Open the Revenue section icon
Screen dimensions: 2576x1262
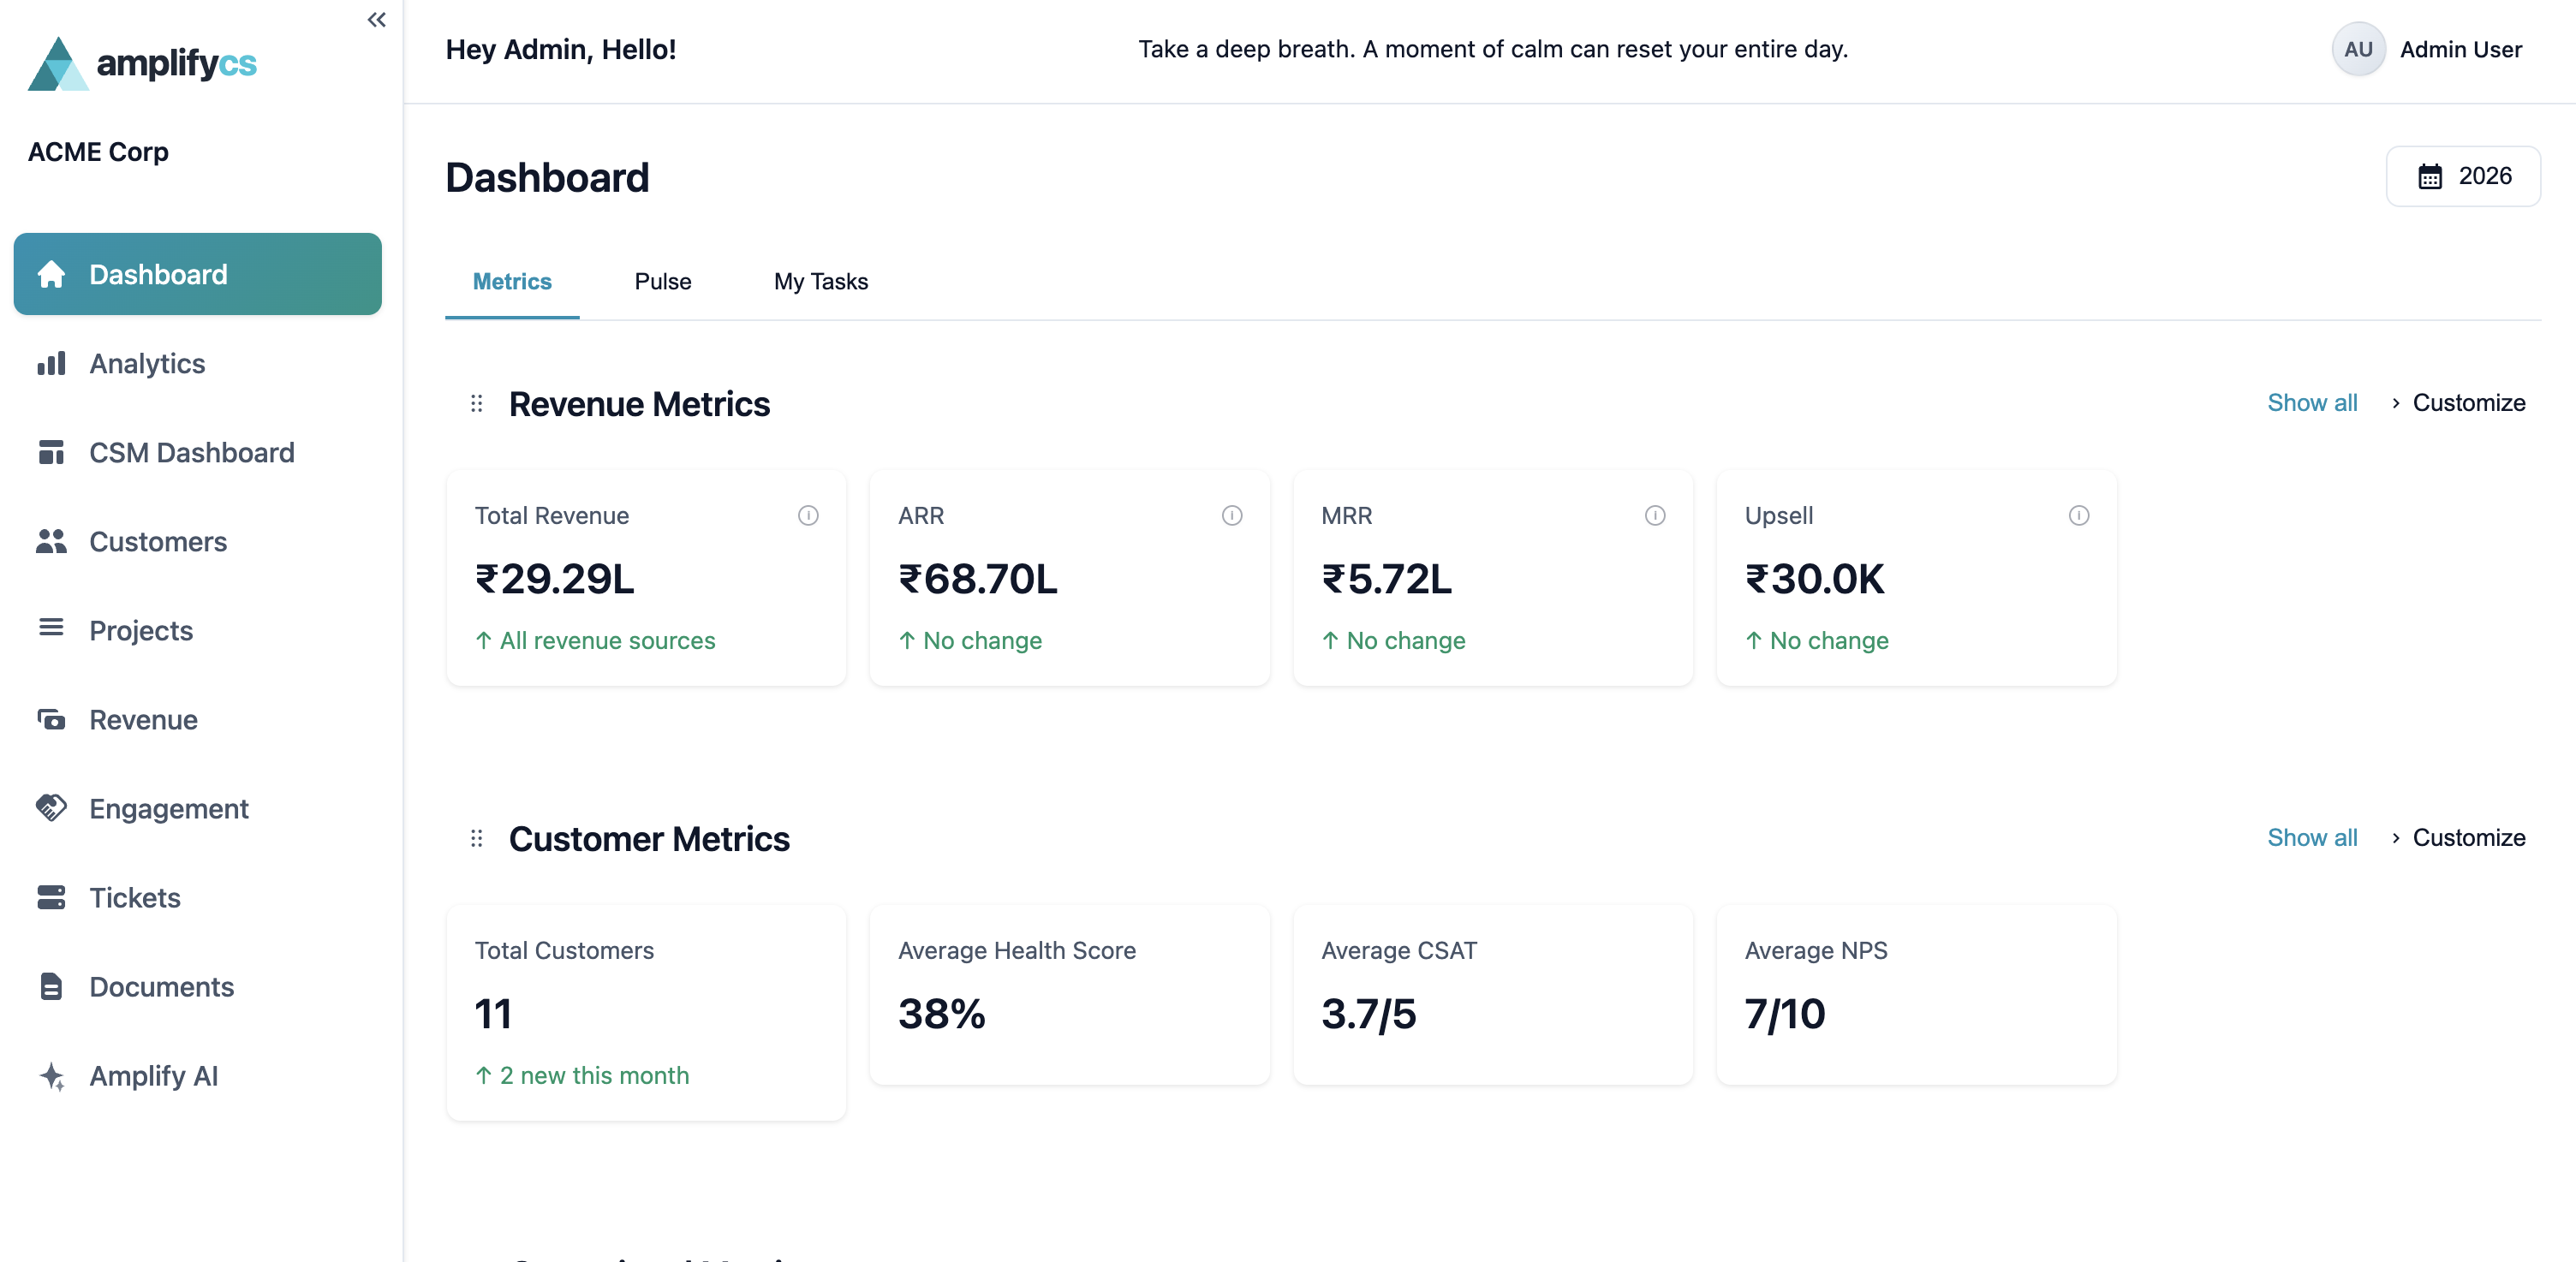51,719
